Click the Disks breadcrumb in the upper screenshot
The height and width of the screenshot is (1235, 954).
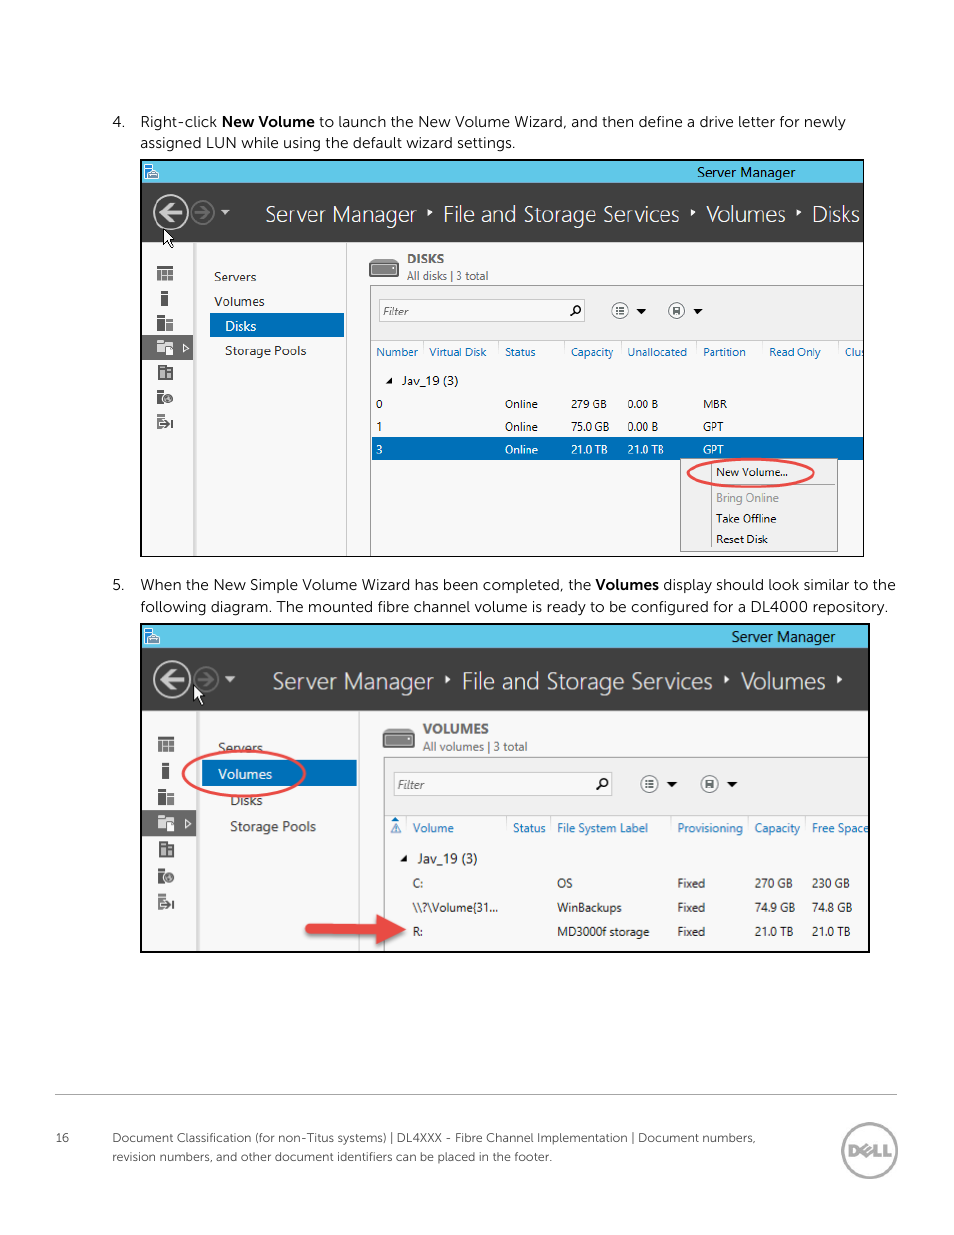coord(836,214)
